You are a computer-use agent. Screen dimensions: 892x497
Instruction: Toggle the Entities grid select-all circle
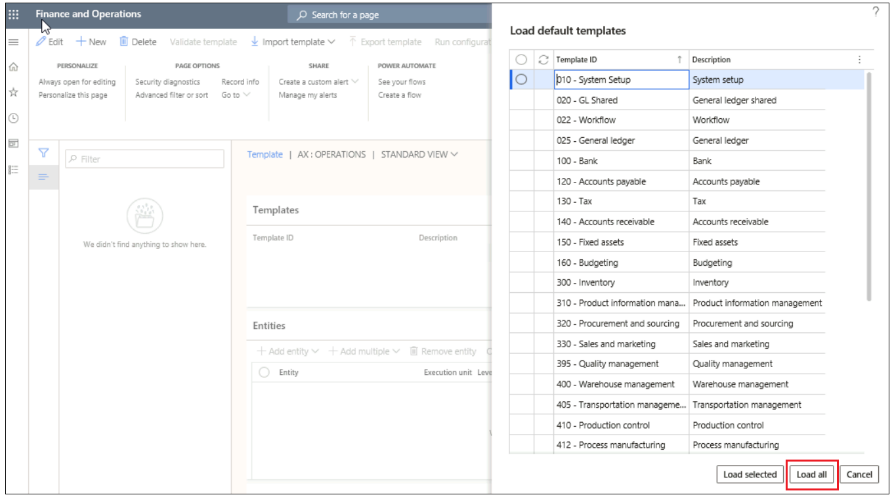pos(264,372)
